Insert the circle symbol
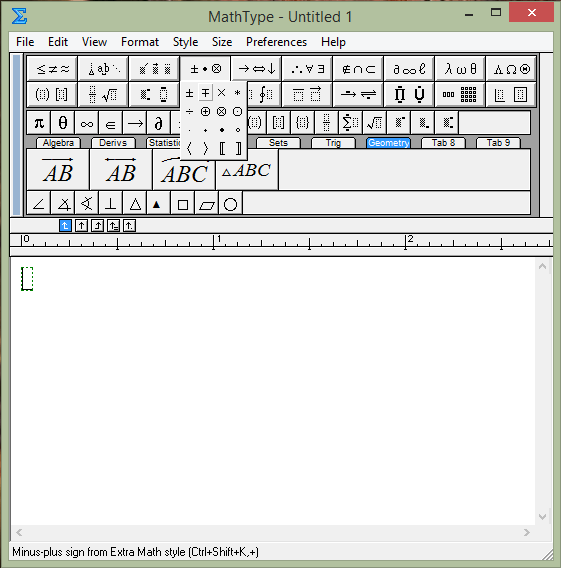 [230, 204]
